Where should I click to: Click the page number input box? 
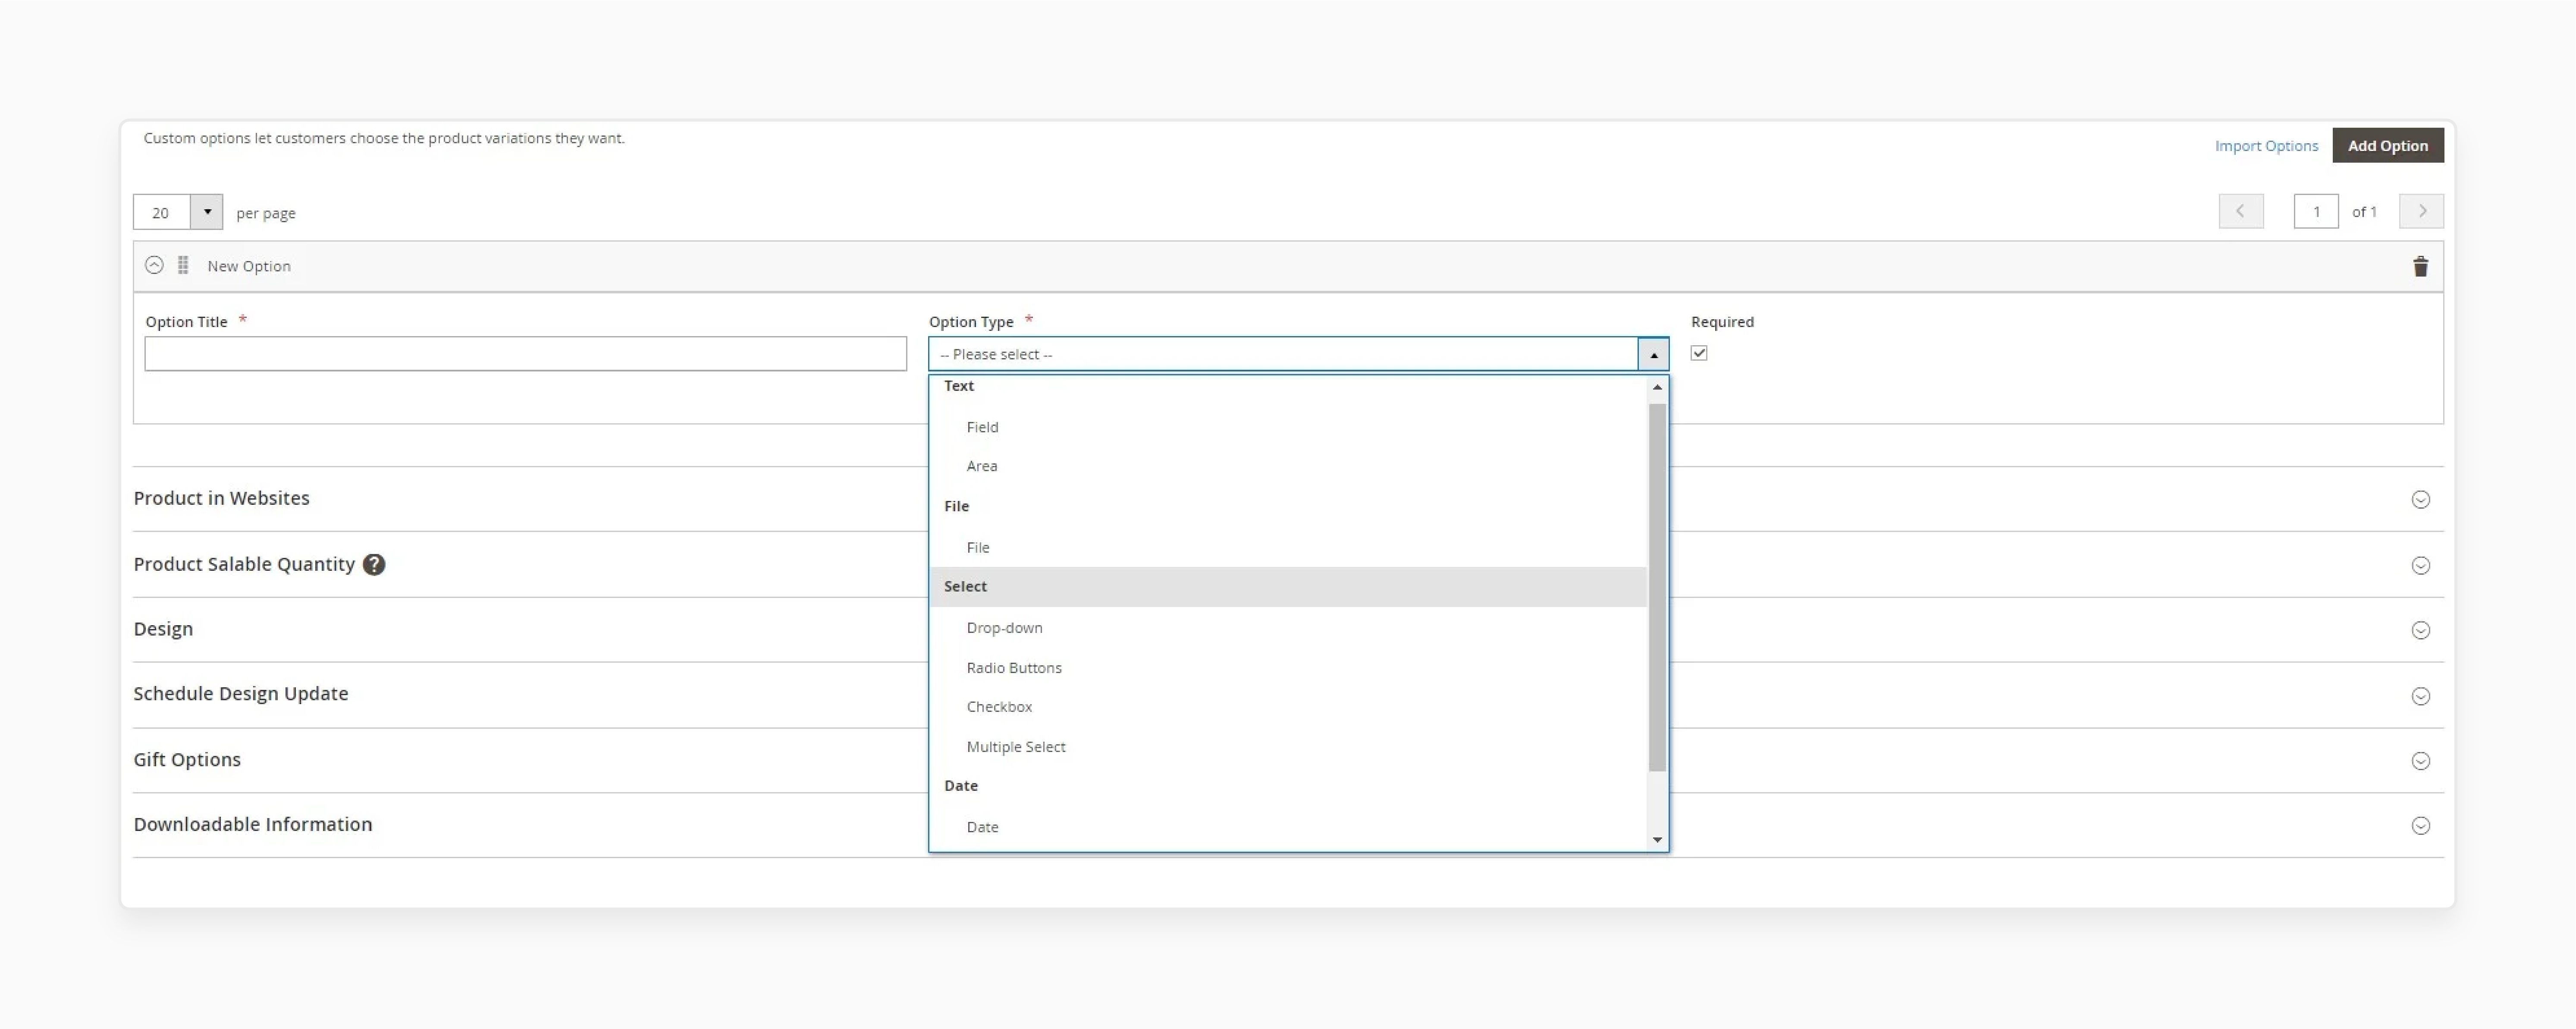pyautogui.click(x=2316, y=211)
